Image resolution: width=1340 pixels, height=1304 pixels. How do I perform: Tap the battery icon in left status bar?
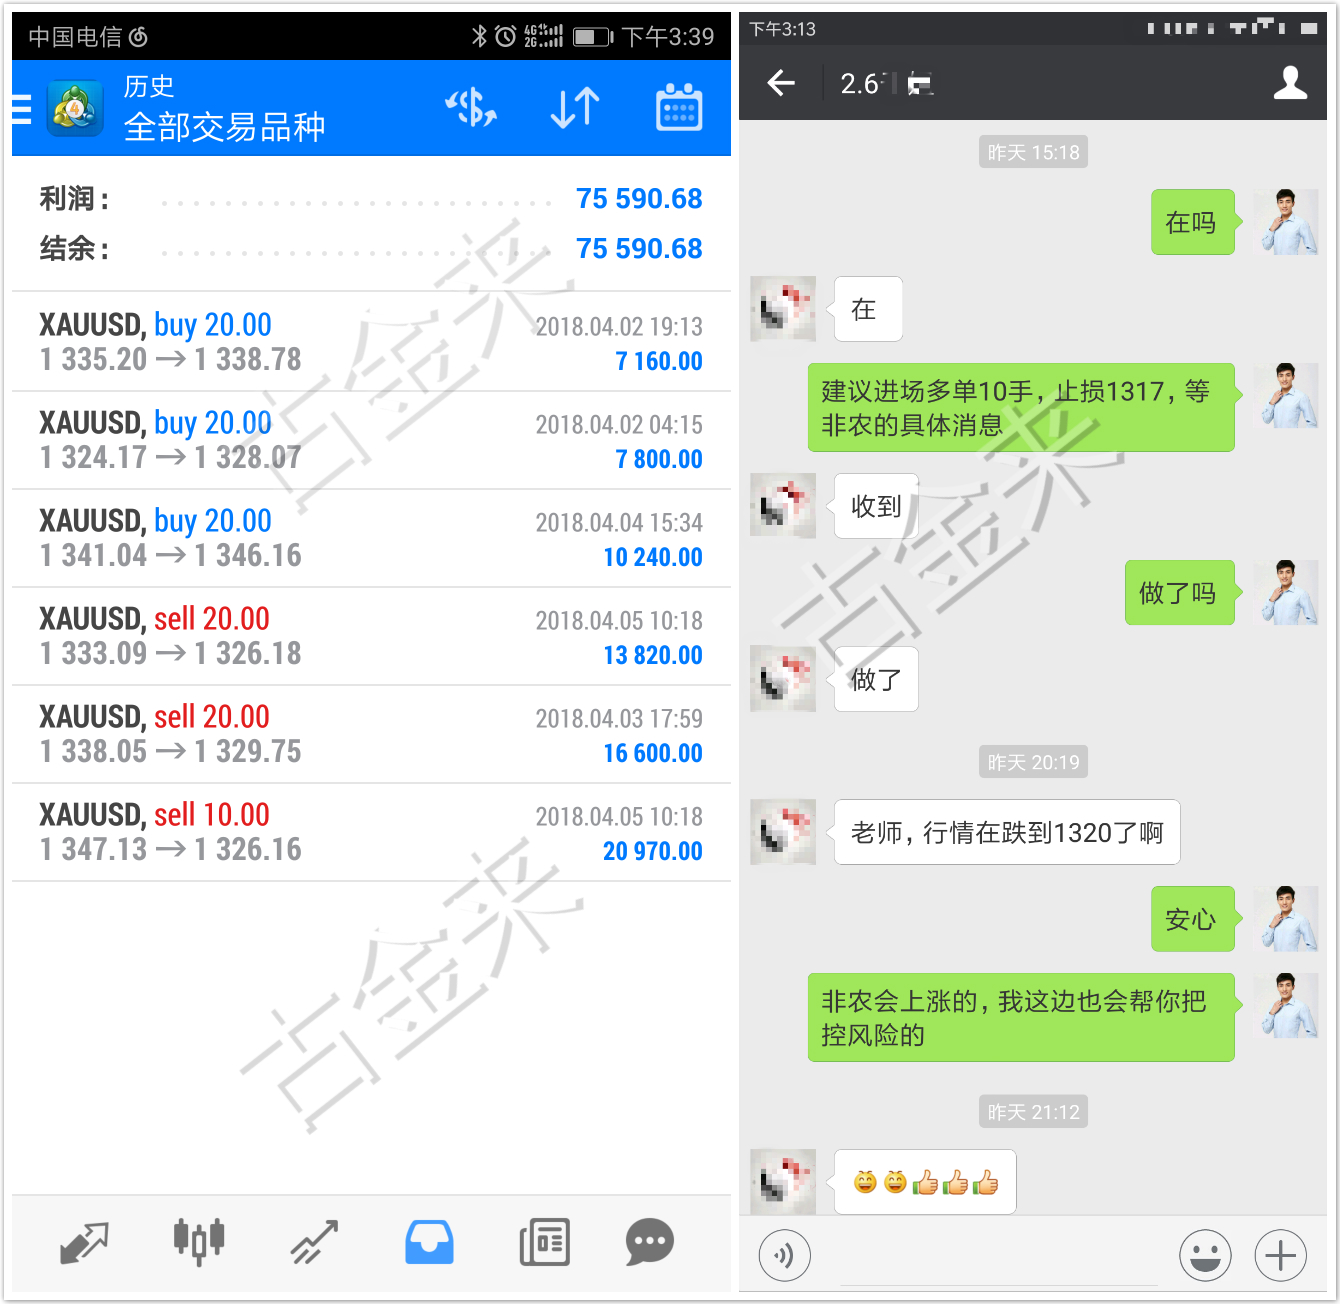[593, 37]
